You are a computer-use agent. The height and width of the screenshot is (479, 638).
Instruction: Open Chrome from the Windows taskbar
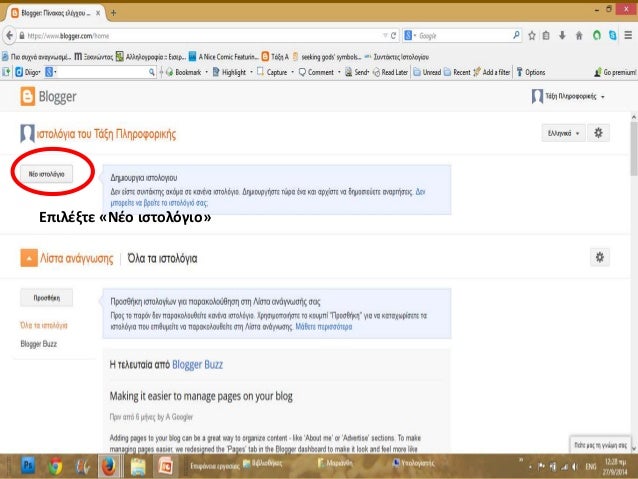54,465
